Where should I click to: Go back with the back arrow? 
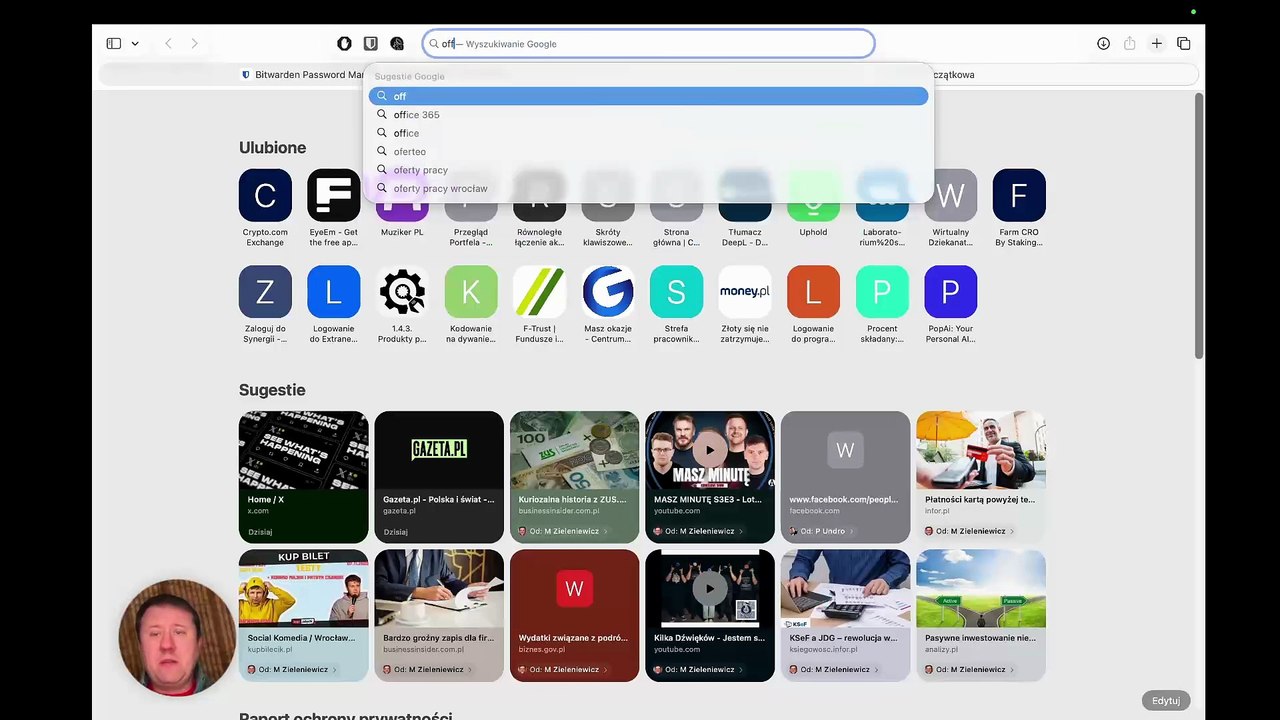[168, 44]
